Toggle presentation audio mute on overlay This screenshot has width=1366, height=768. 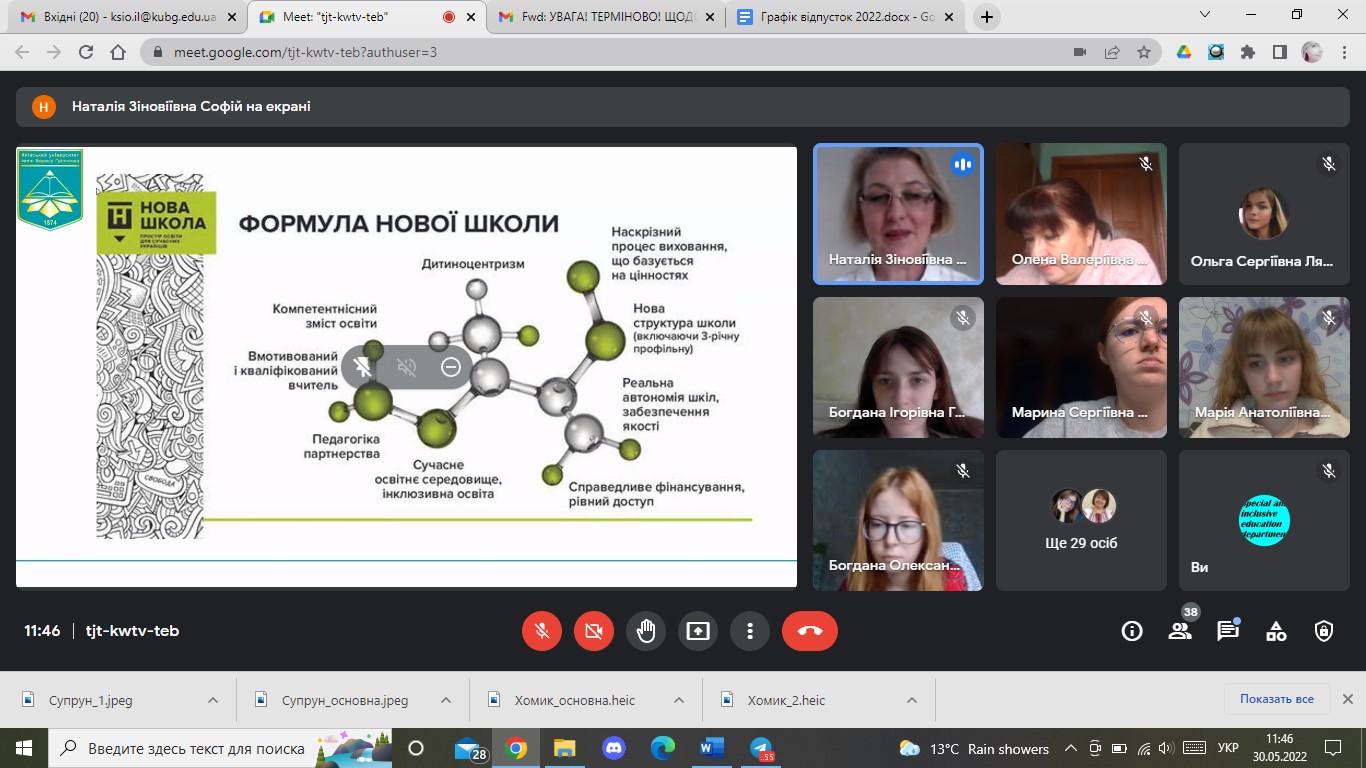407,367
